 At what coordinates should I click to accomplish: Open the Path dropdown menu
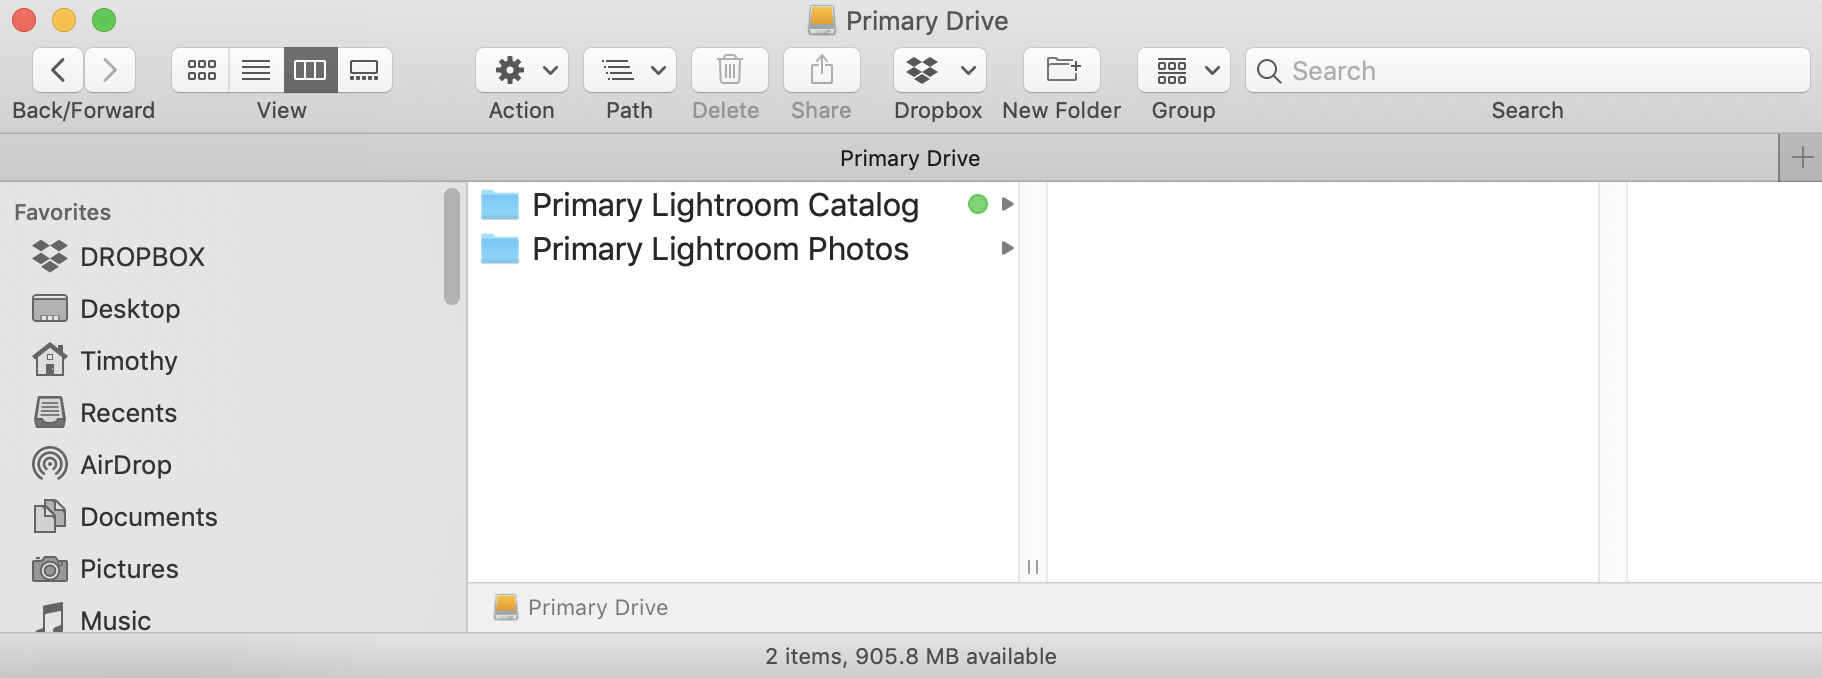click(630, 70)
